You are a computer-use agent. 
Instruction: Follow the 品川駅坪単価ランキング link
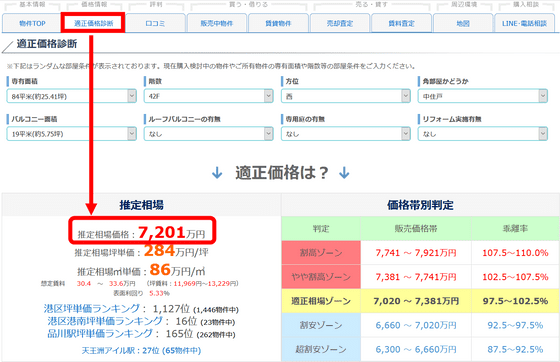(x=100, y=334)
